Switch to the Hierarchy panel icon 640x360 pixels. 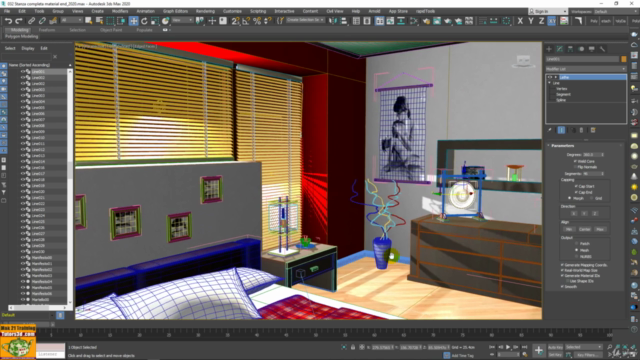570,49
